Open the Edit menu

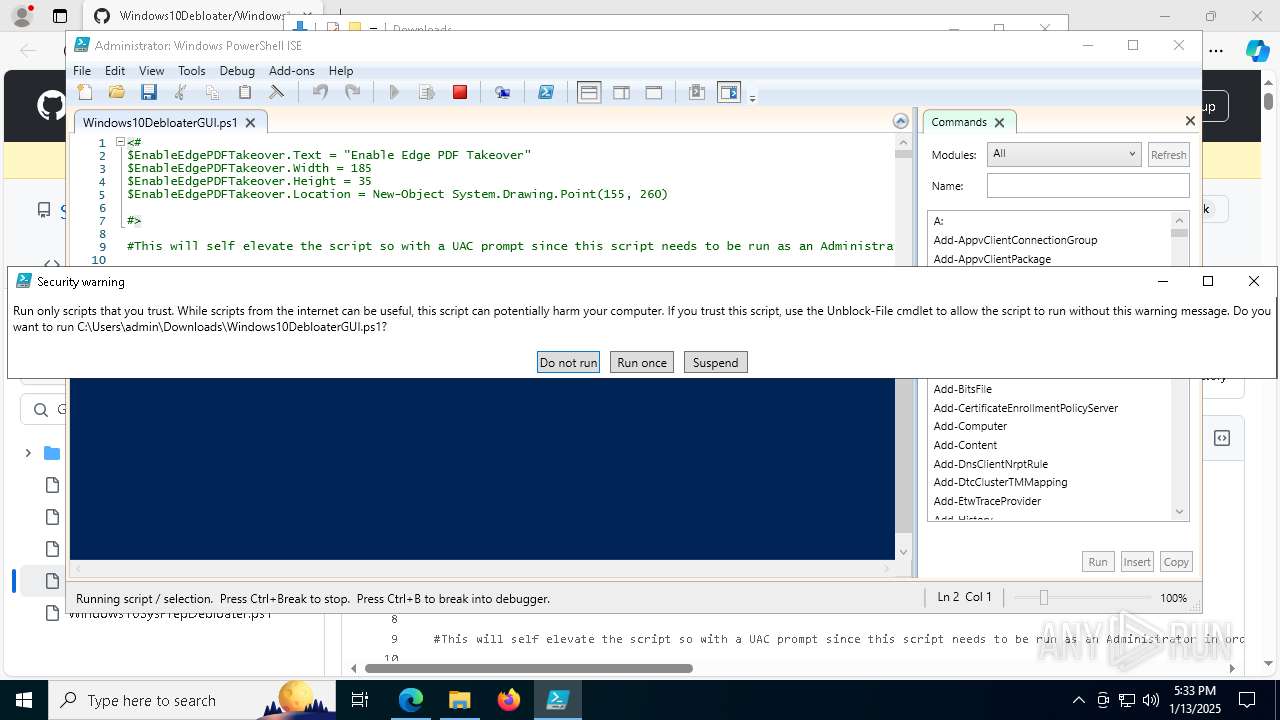tap(115, 70)
